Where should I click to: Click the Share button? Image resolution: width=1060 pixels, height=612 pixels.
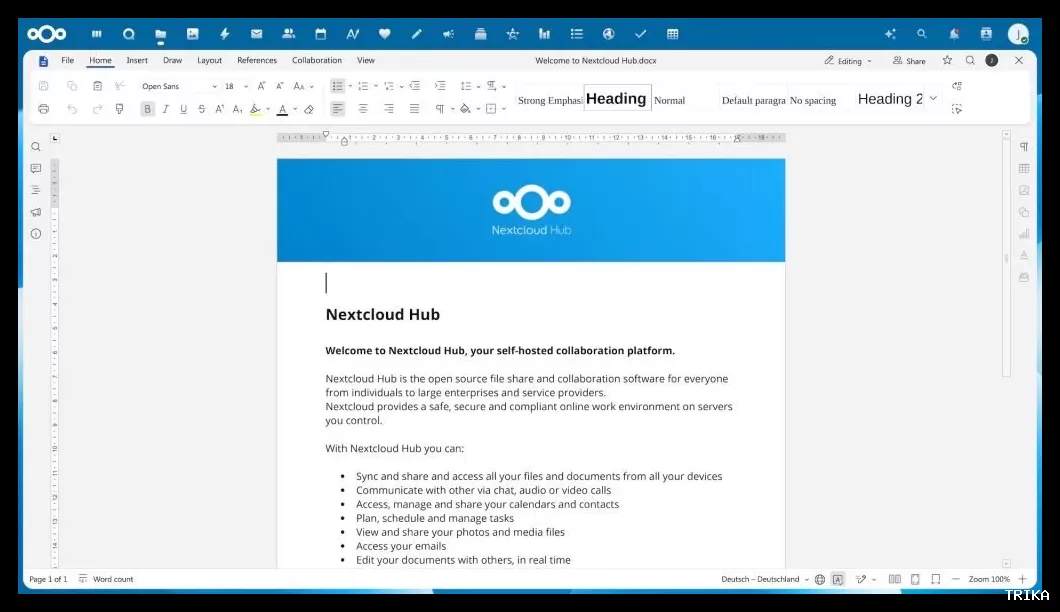(x=909, y=61)
